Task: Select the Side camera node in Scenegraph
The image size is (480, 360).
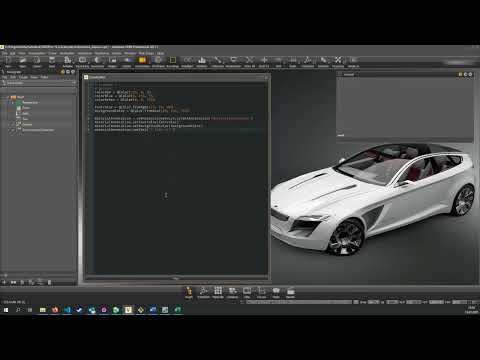Action: pyautogui.click(x=25, y=113)
